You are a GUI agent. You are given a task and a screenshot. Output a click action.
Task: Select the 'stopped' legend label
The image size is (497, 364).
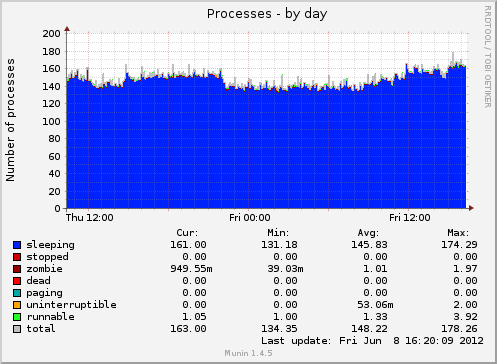pos(47,257)
